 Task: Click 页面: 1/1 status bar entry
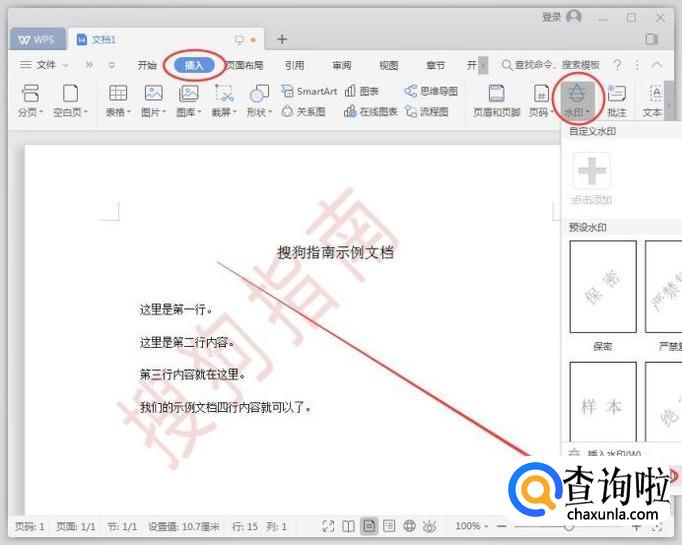click(x=76, y=526)
